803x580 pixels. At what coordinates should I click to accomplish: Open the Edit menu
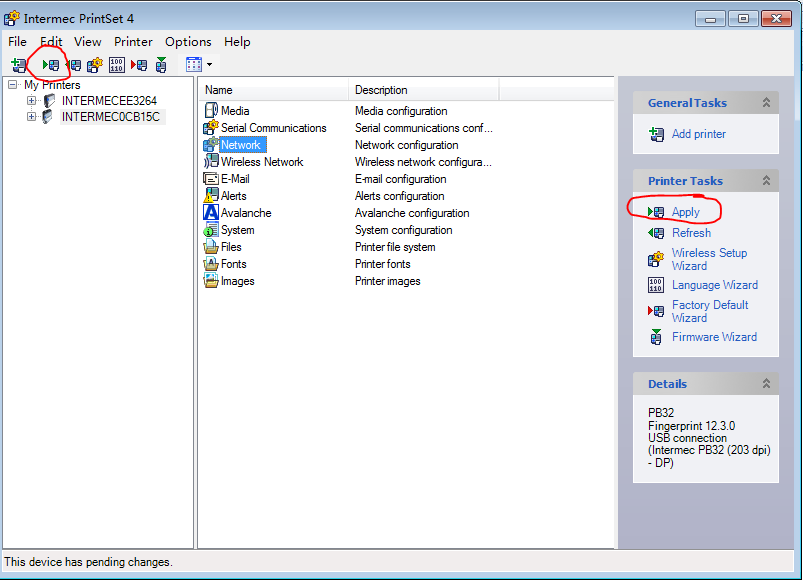tap(51, 42)
